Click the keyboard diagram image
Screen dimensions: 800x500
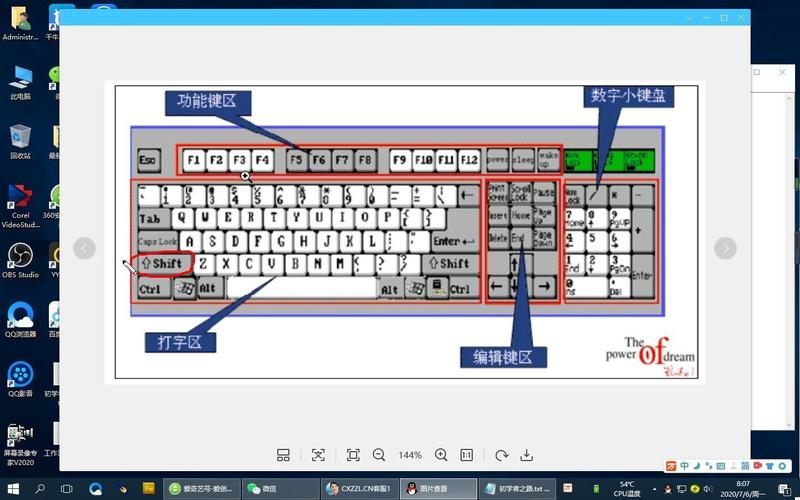(405, 230)
